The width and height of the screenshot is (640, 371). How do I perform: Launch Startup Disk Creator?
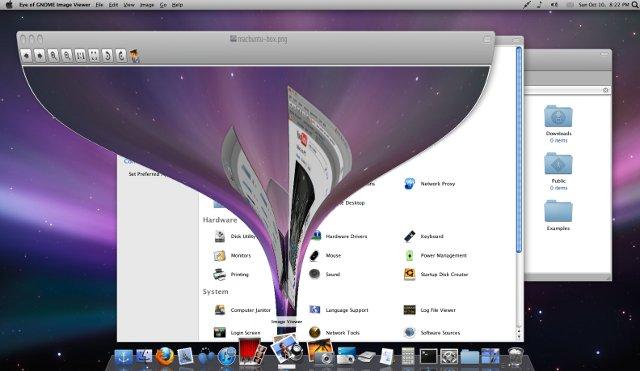tap(436, 274)
